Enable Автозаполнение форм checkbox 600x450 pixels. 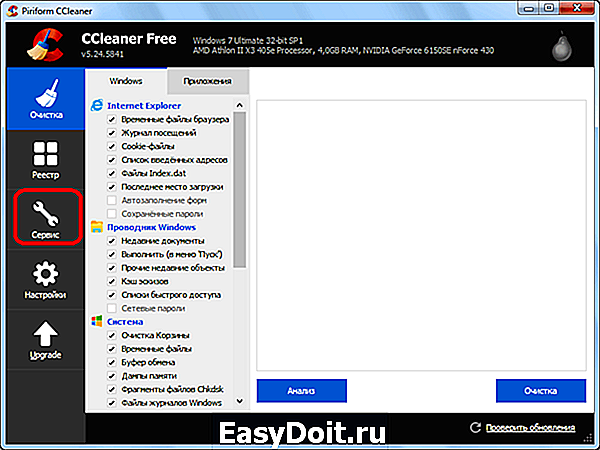111,200
